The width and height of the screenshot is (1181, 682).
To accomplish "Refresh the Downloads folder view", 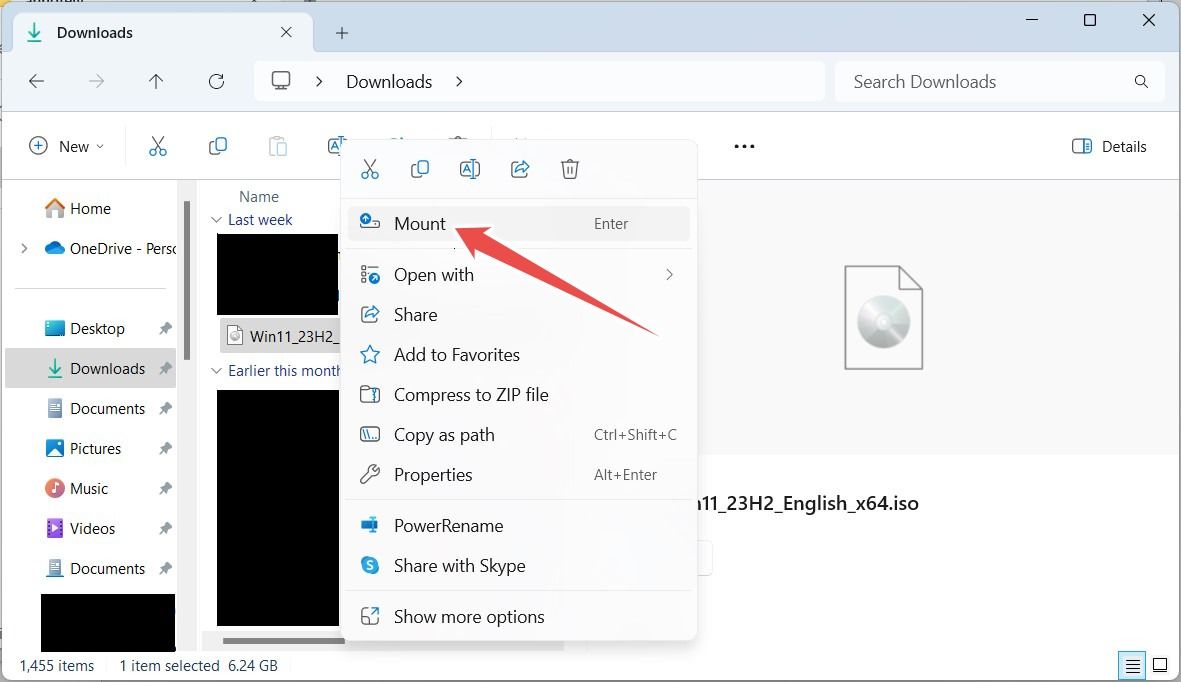I will tap(216, 81).
